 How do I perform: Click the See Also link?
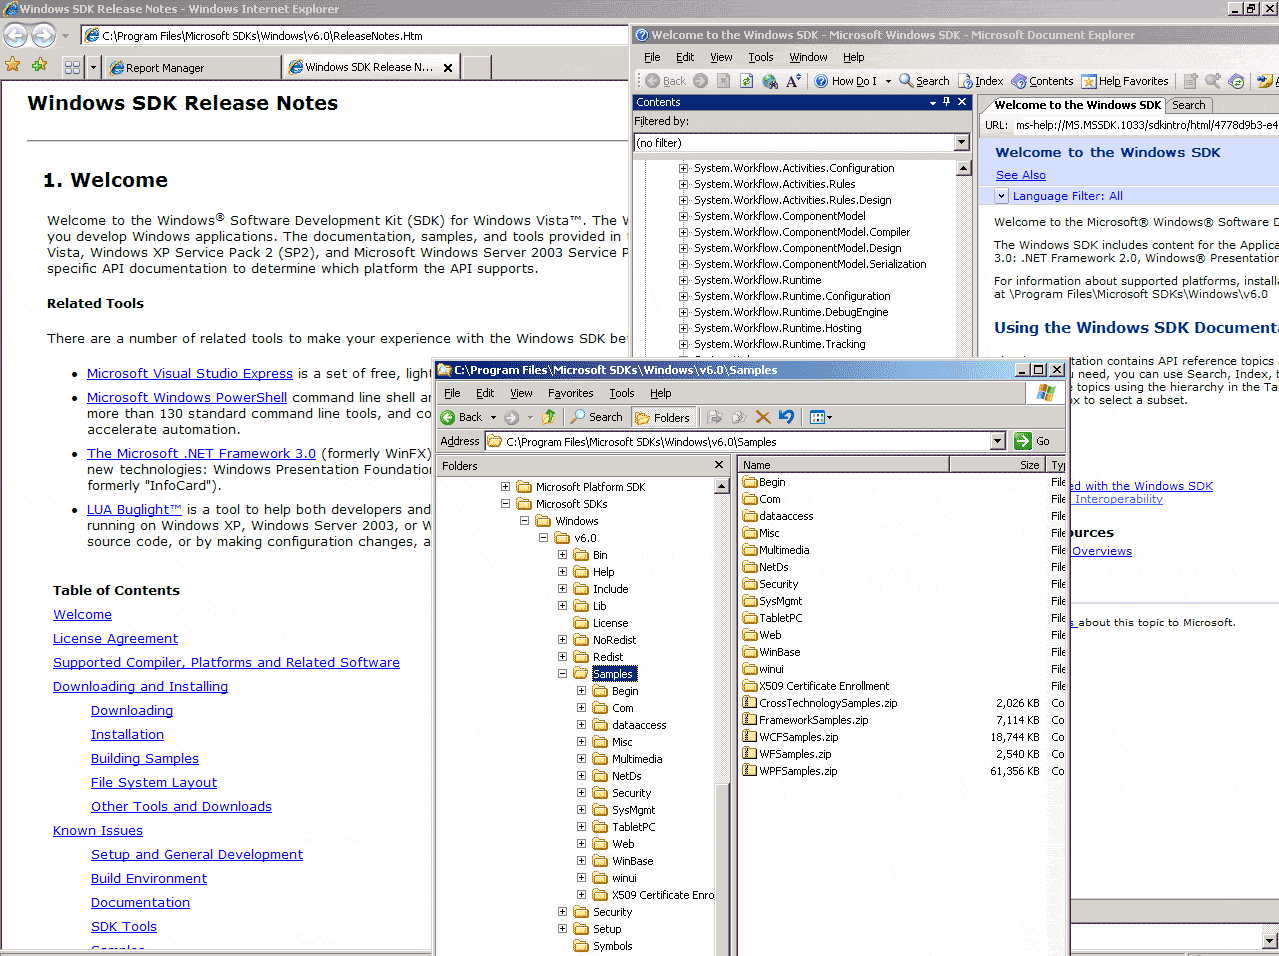(x=1020, y=175)
